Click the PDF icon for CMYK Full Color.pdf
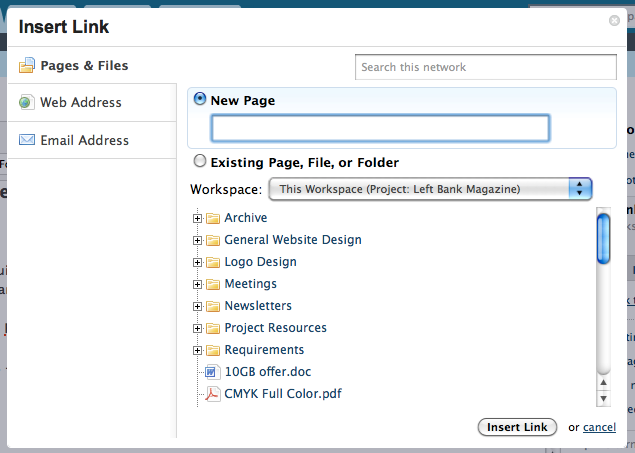This screenshot has height=453, width=635. pyautogui.click(x=211, y=394)
